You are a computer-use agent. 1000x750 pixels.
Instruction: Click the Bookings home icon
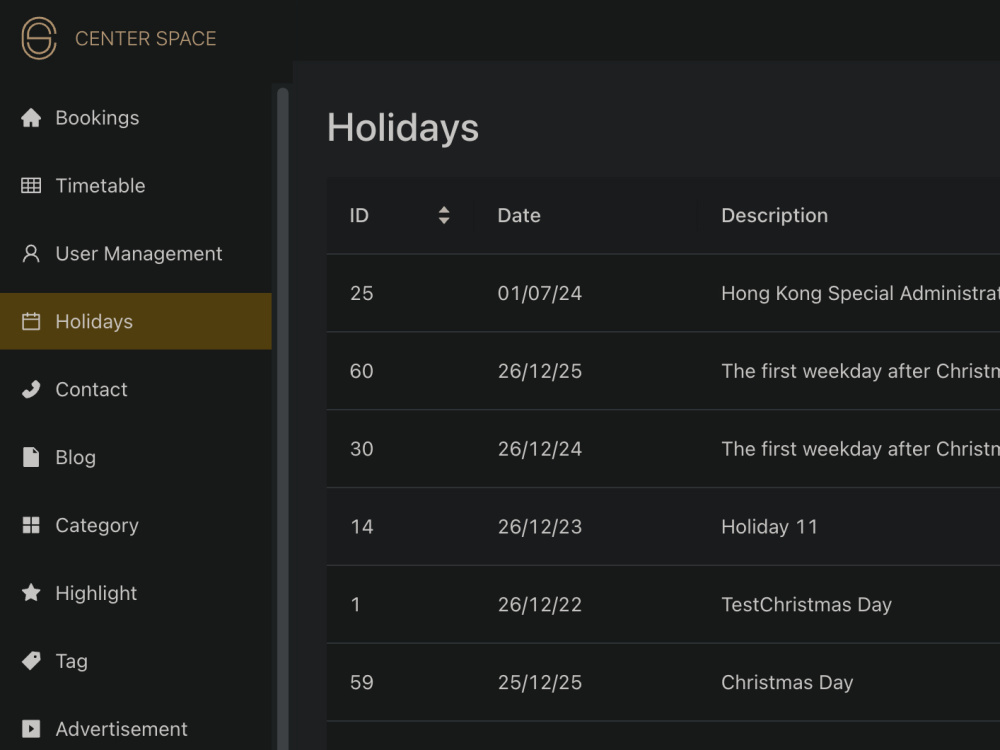(x=31, y=118)
